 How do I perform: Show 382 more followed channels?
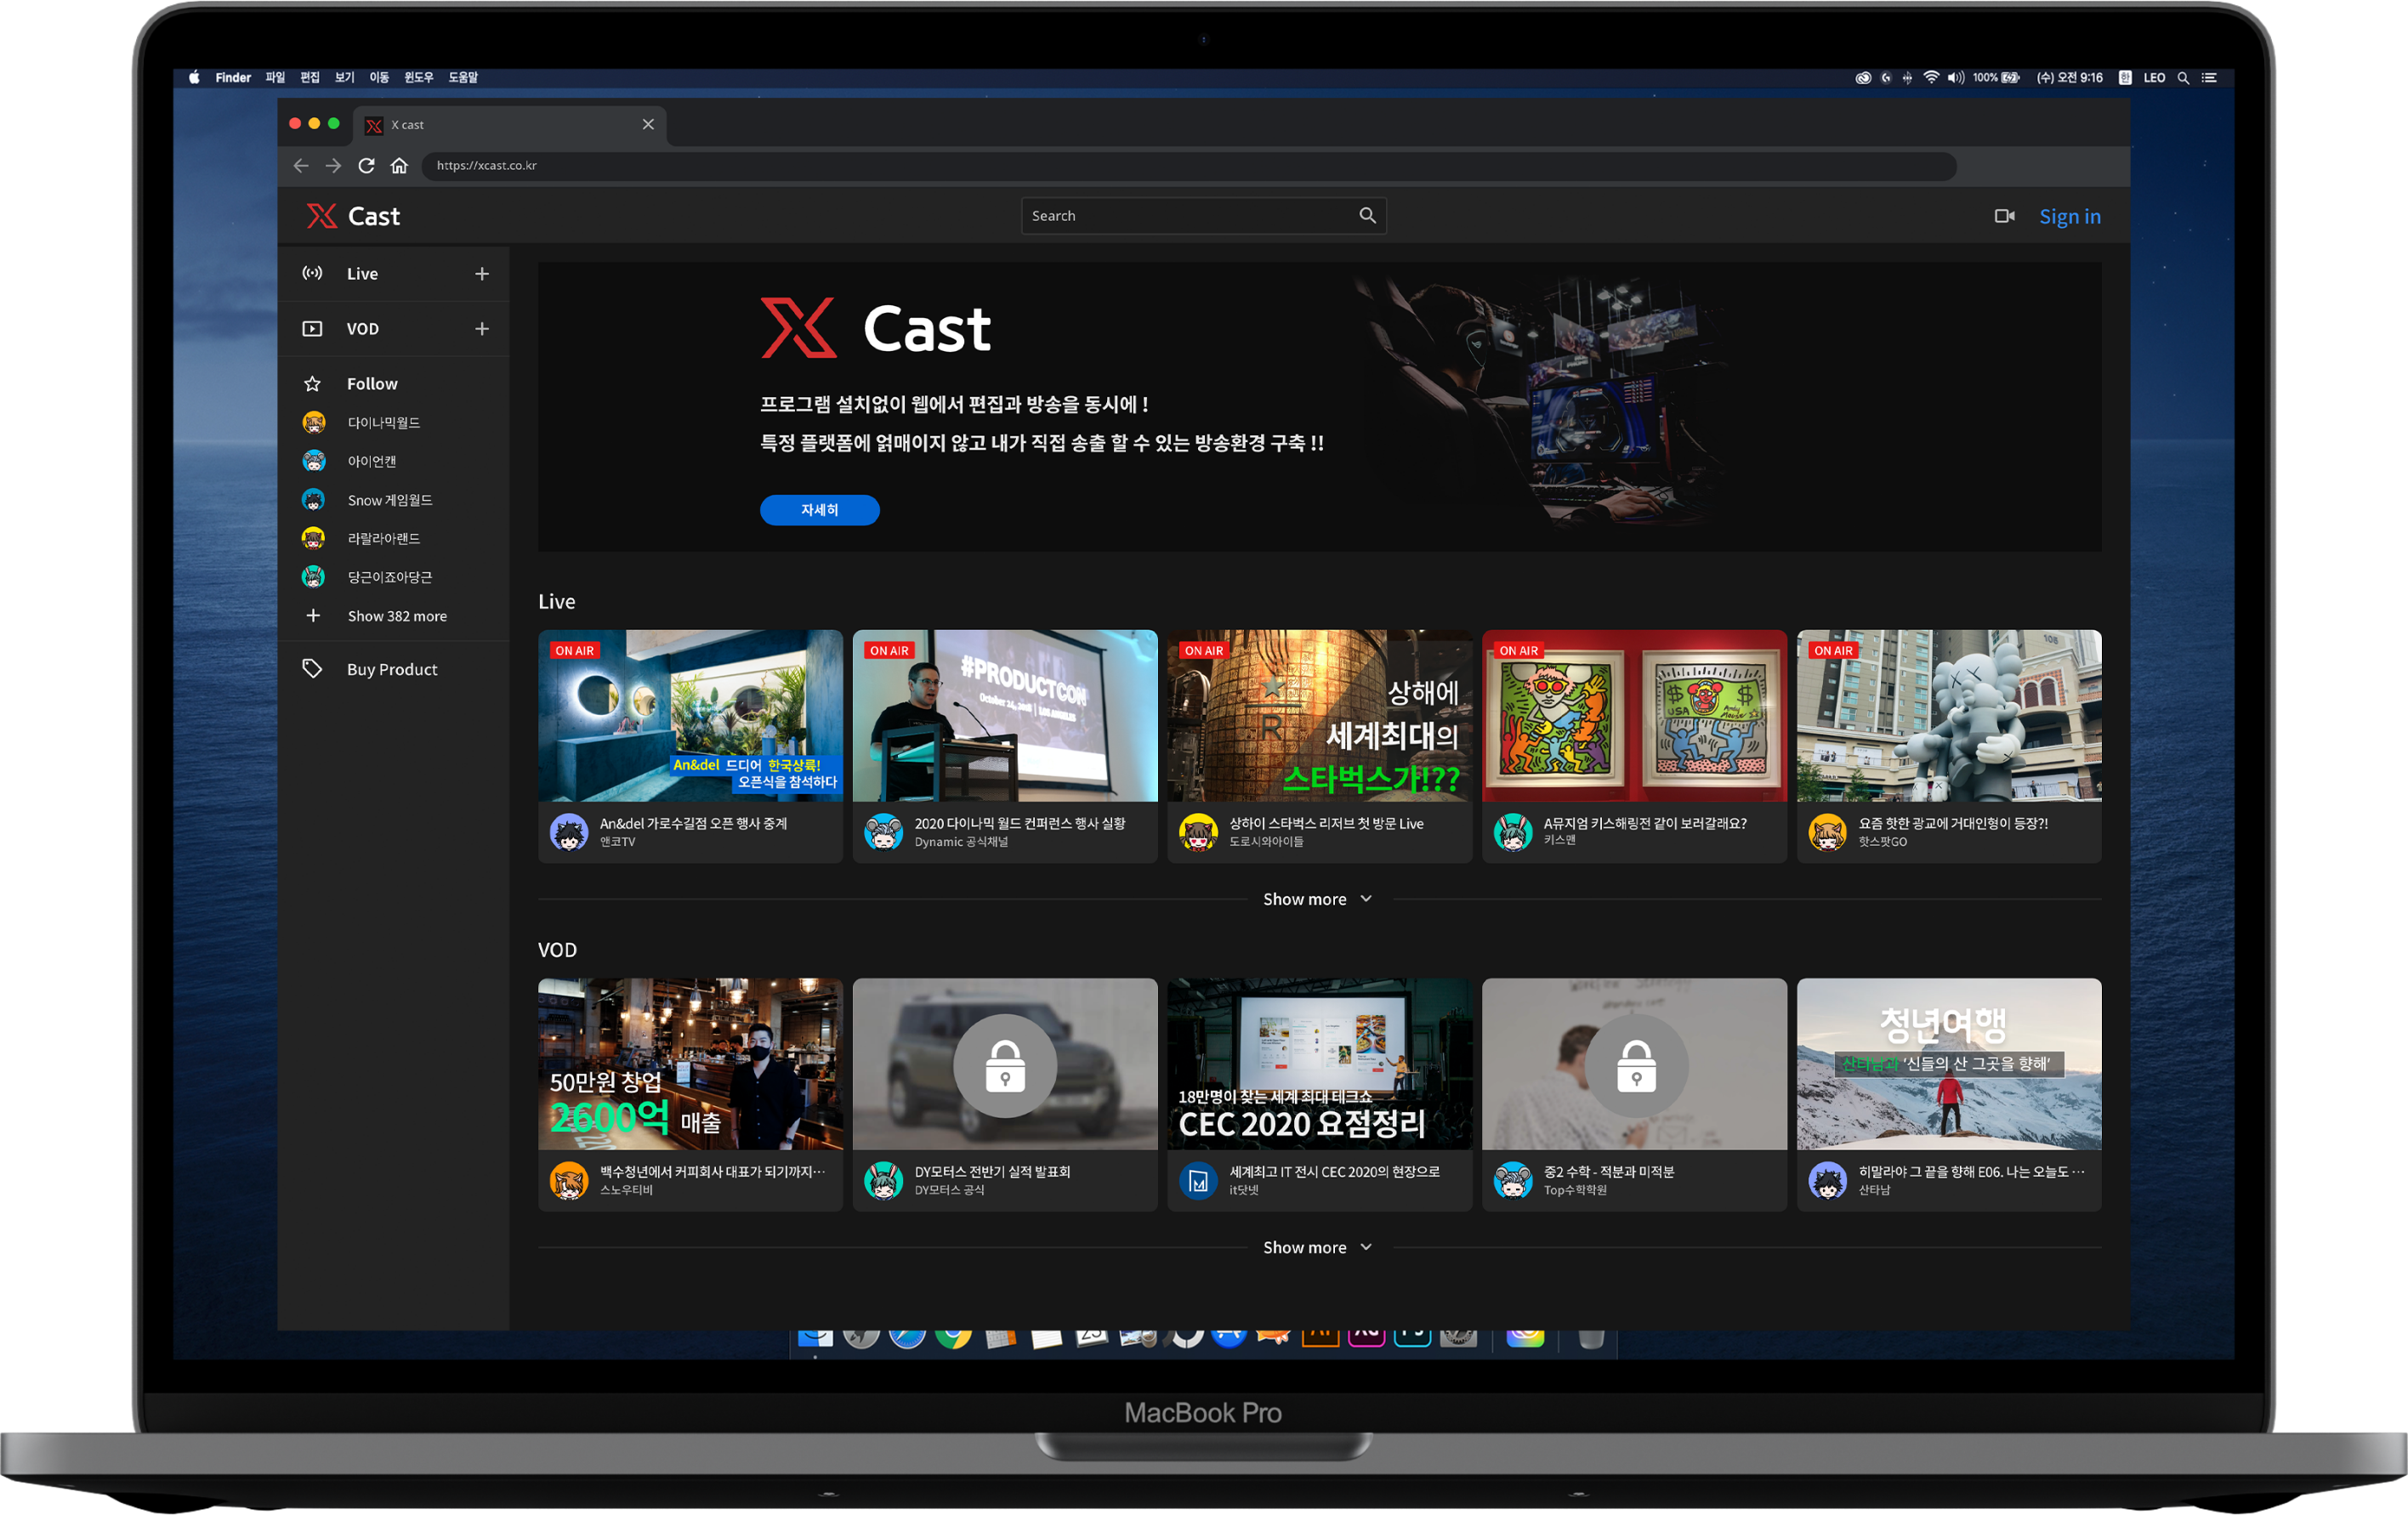point(396,616)
